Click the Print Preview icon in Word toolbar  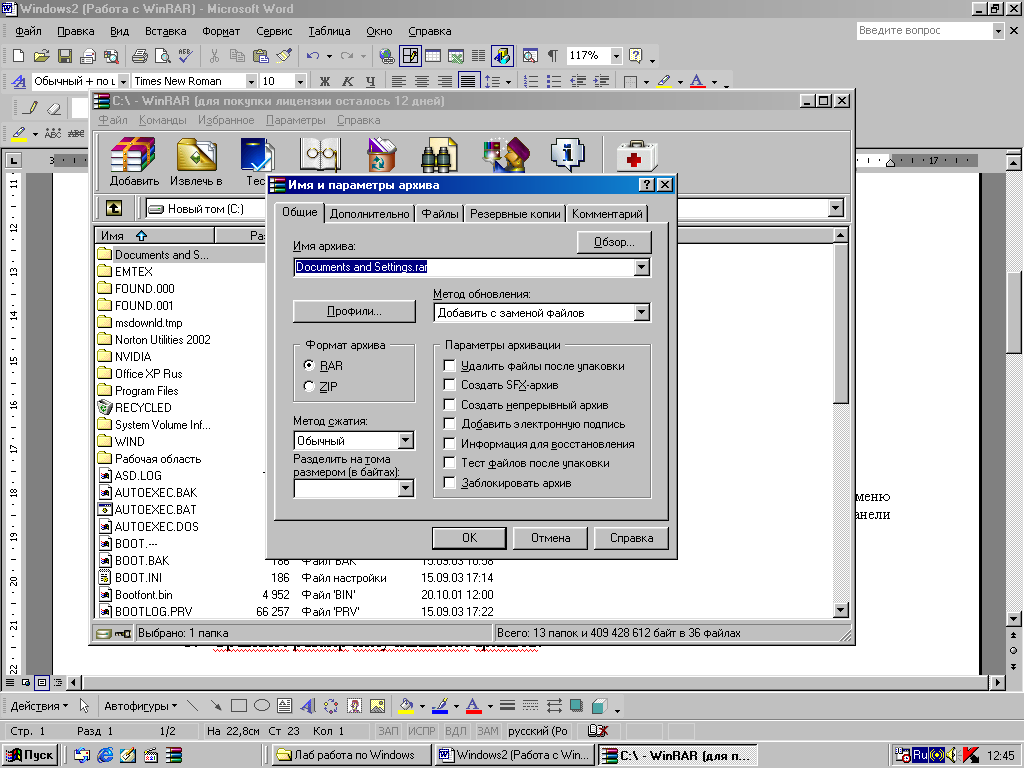[x=162, y=56]
